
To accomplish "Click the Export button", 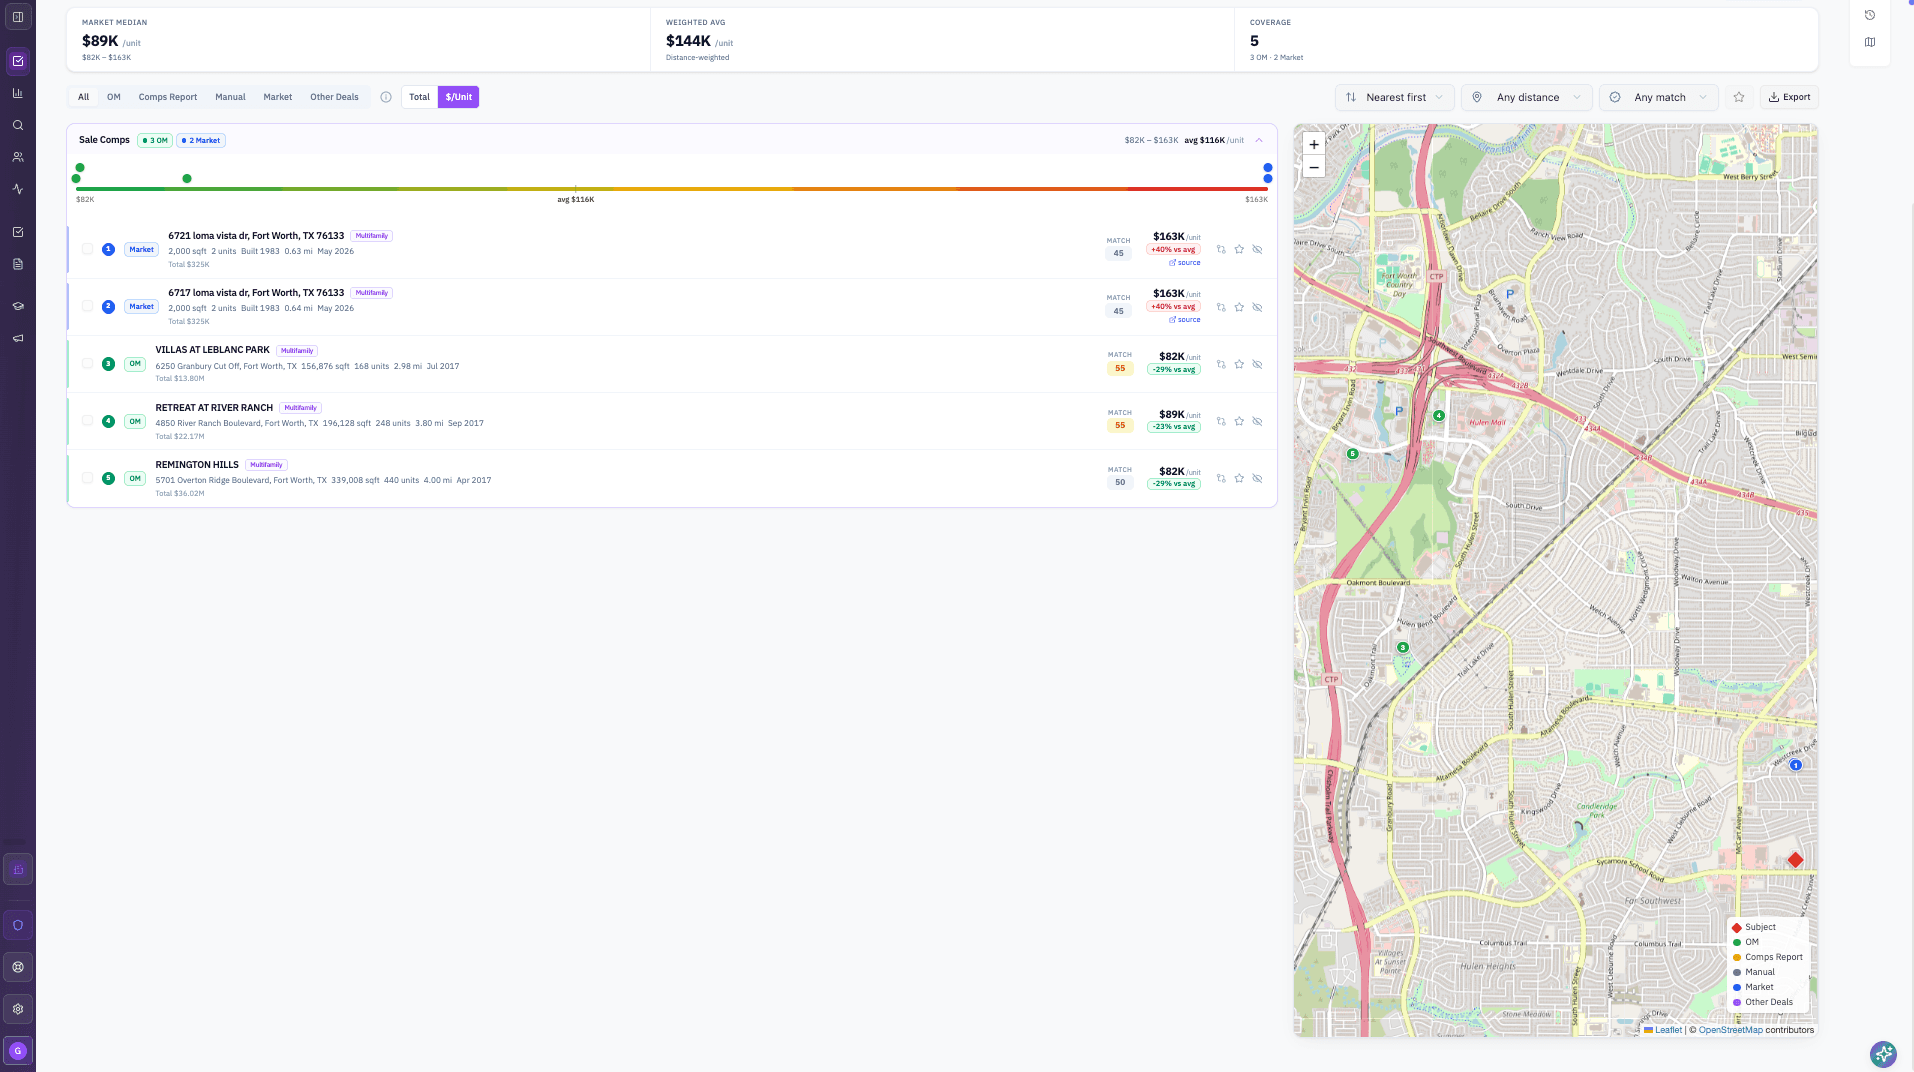I will (x=1789, y=97).
